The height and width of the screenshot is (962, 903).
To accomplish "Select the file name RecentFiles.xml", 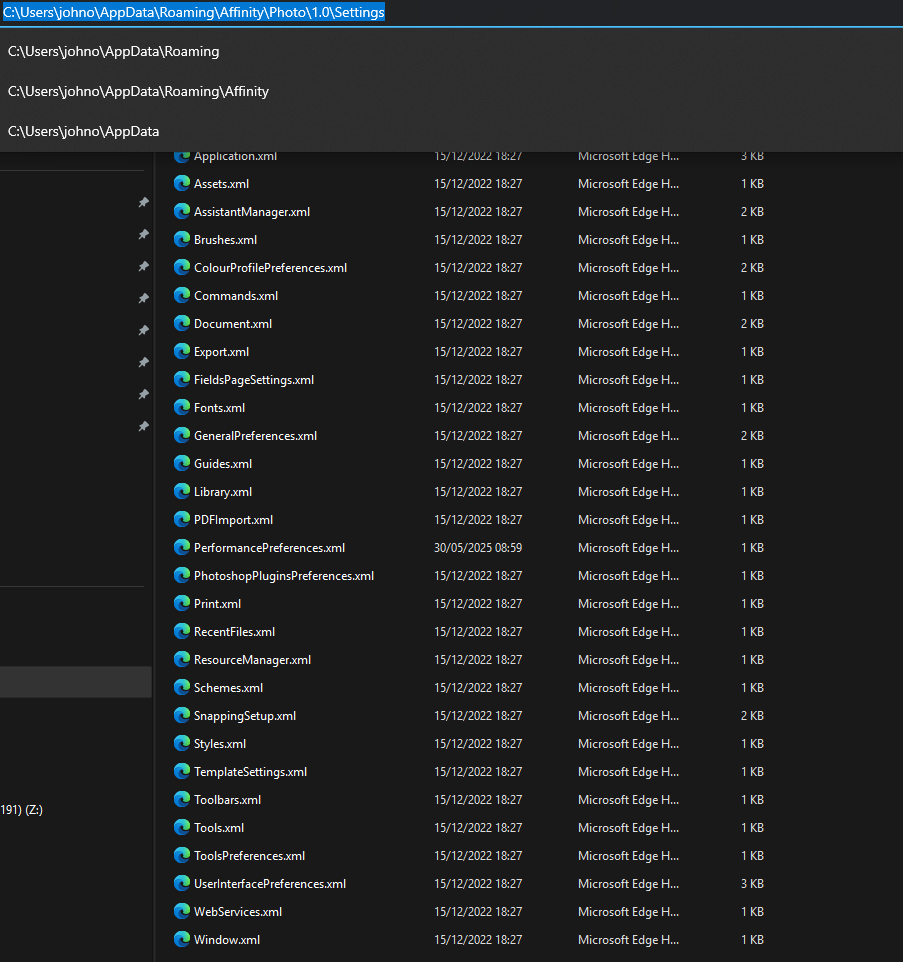I will (234, 632).
